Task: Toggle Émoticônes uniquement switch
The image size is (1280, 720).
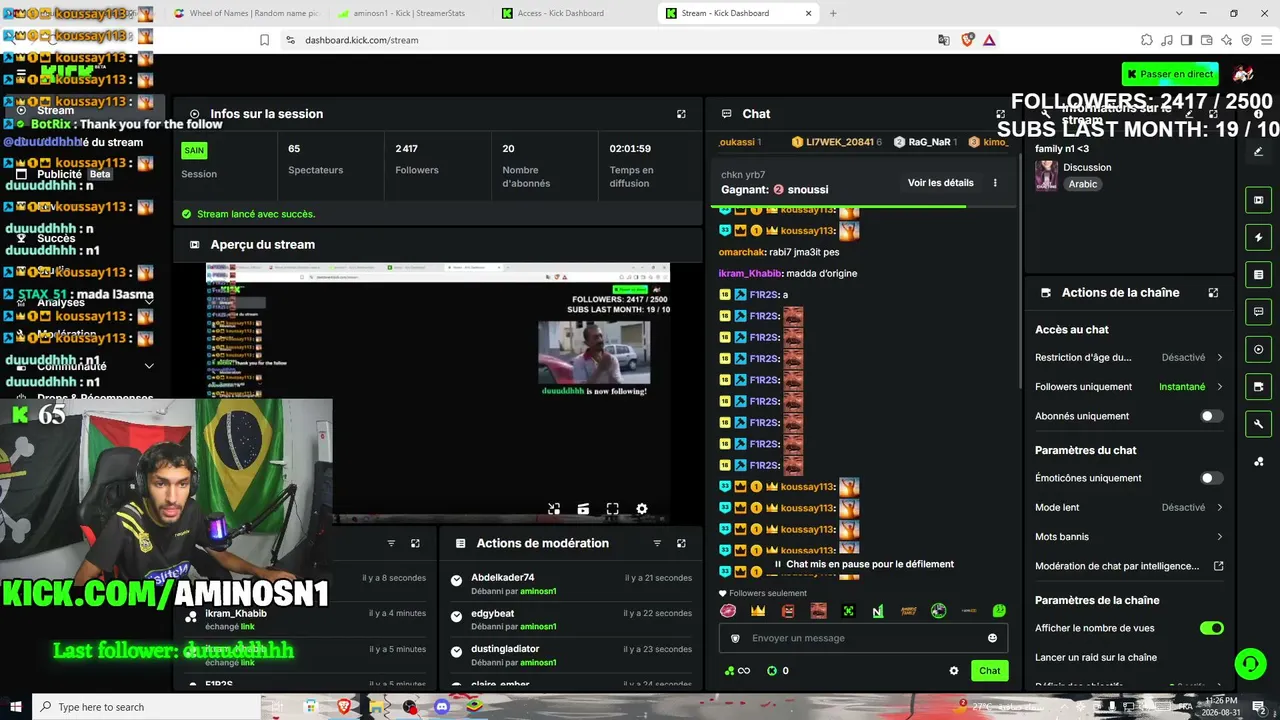Action: coord(1211,478)
